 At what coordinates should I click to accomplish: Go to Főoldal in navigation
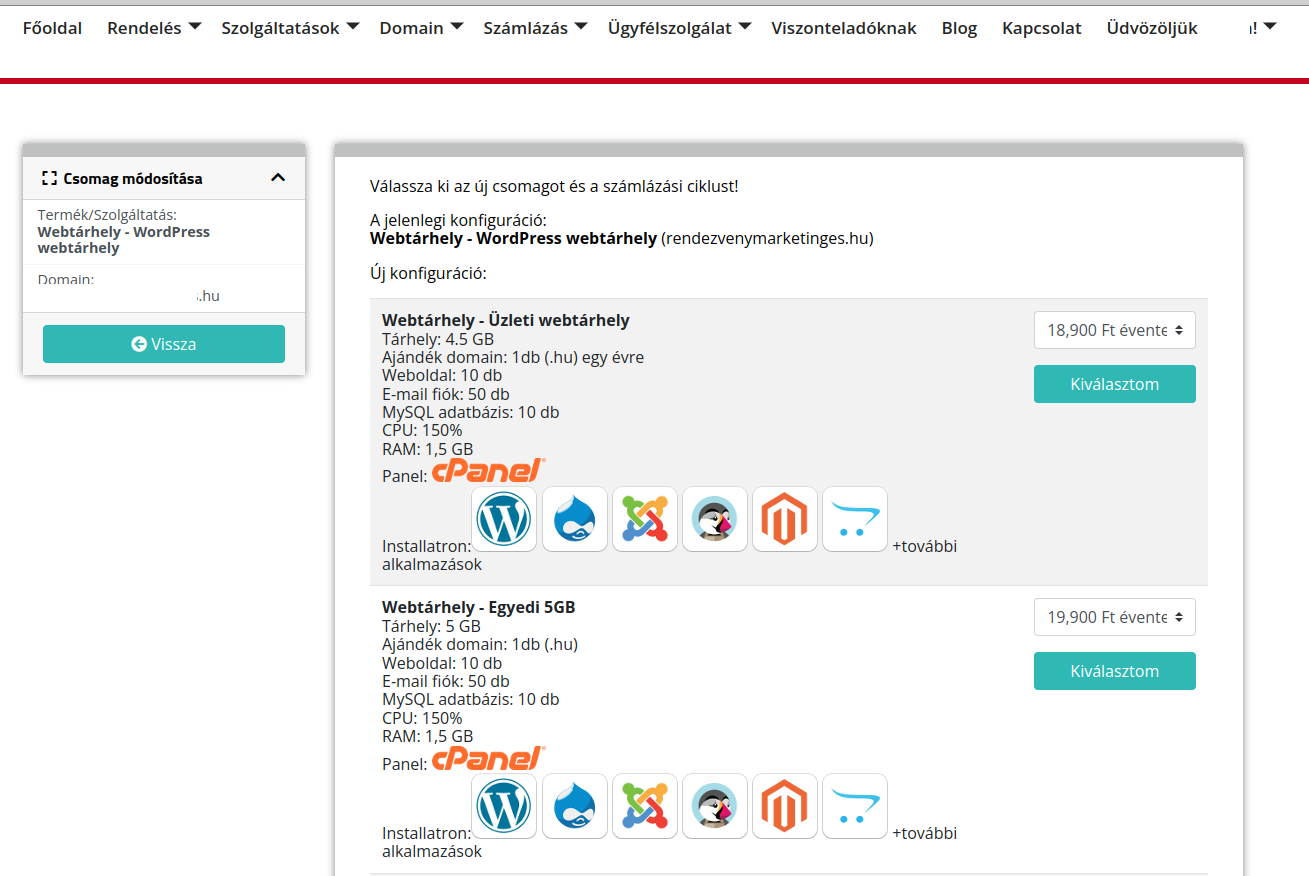(x=52, y=28)
